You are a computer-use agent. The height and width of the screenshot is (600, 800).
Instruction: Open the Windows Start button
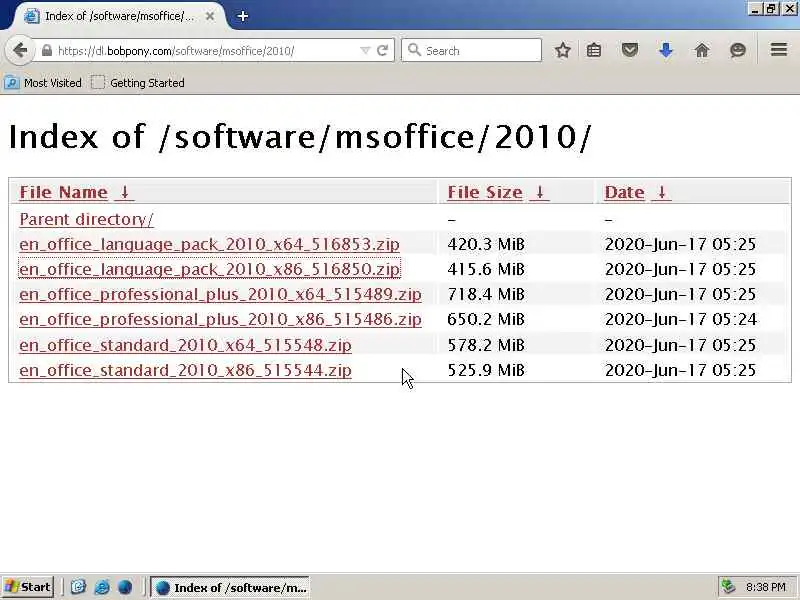click(28, 587)
